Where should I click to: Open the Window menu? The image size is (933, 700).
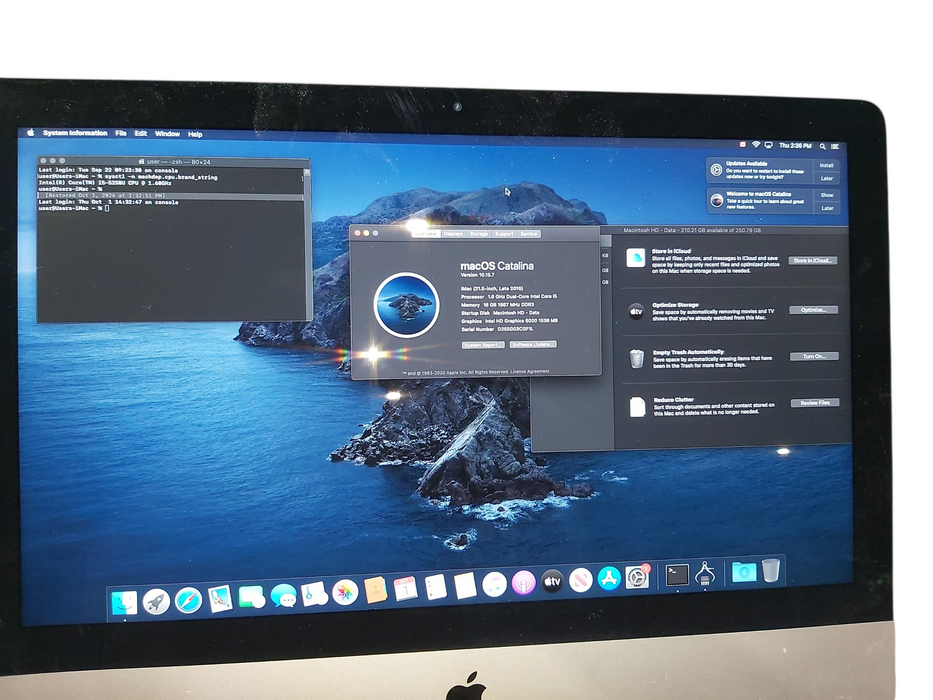(167, 134)
